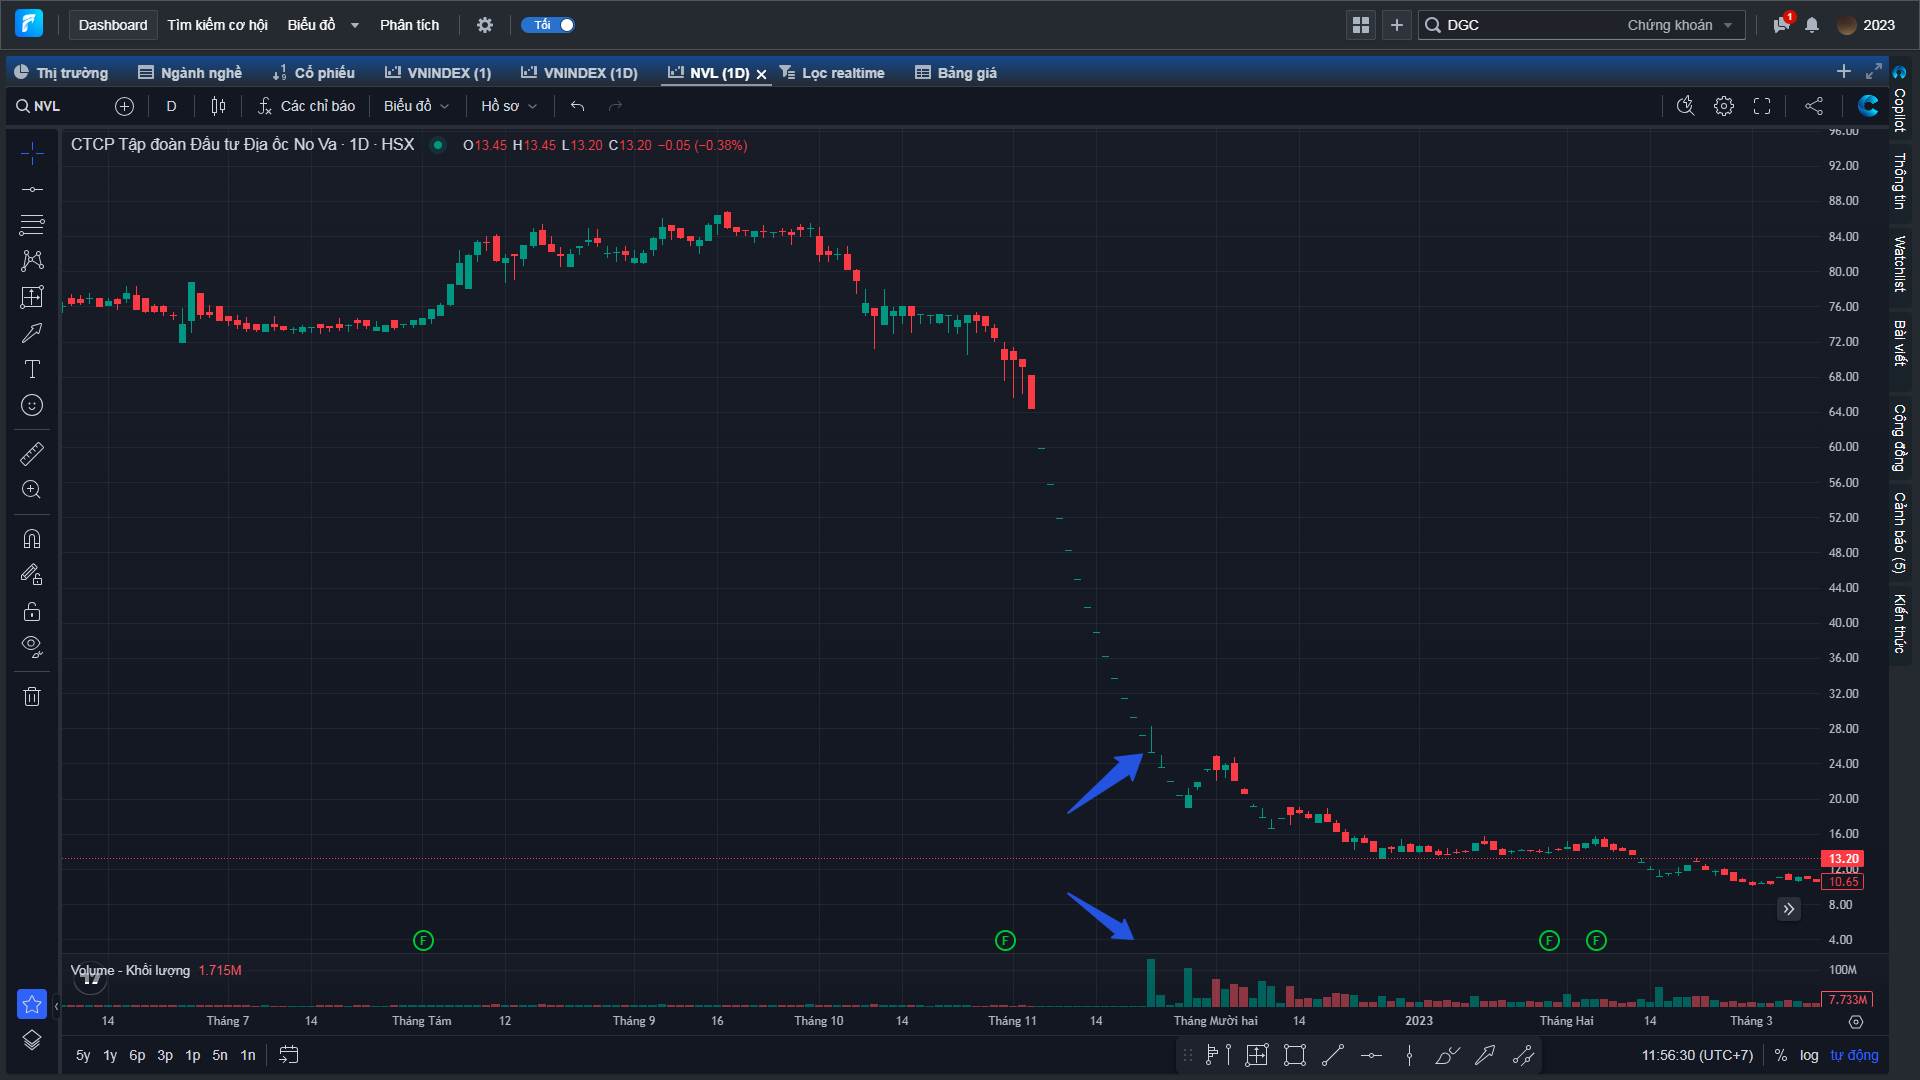1920x1080 pixels.
Task: Toggle drawings visibility eye icon
Action: [x=32, y=645]
